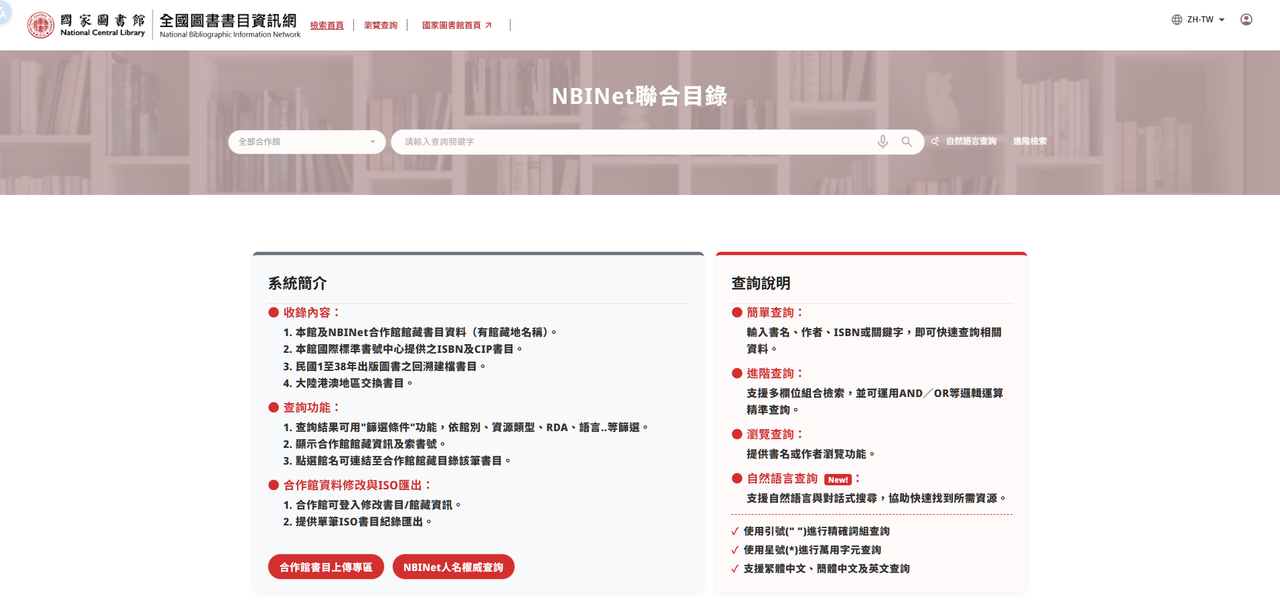Click the text 使用星號(*)進行萬用字元查詢
This screenshot has height=610, width=1280.
click(x=813, y=550)
